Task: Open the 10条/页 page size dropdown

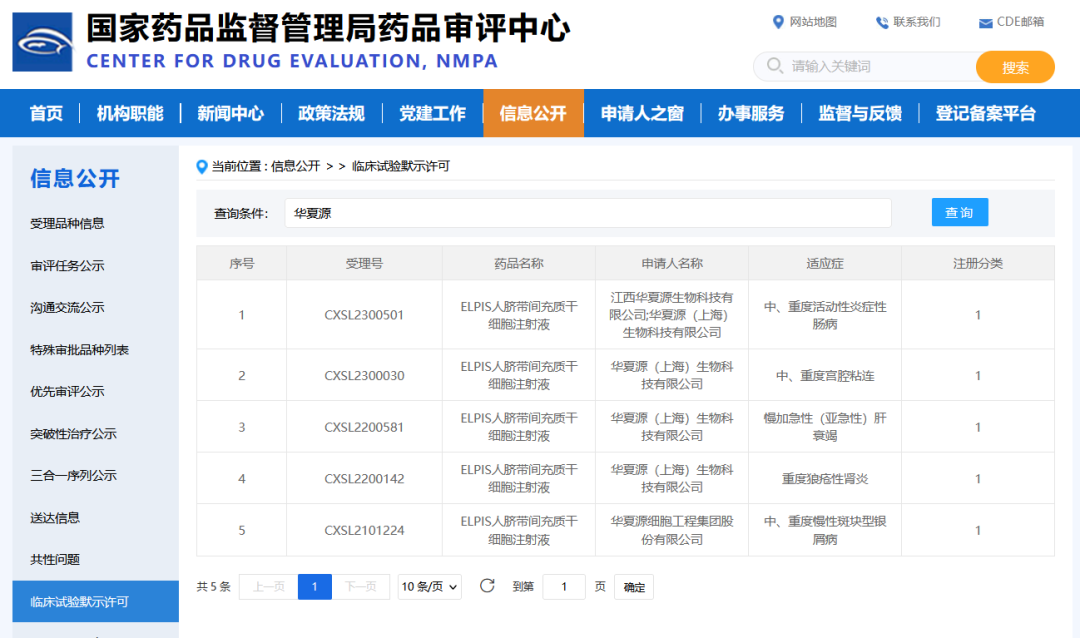Action: 429,587
